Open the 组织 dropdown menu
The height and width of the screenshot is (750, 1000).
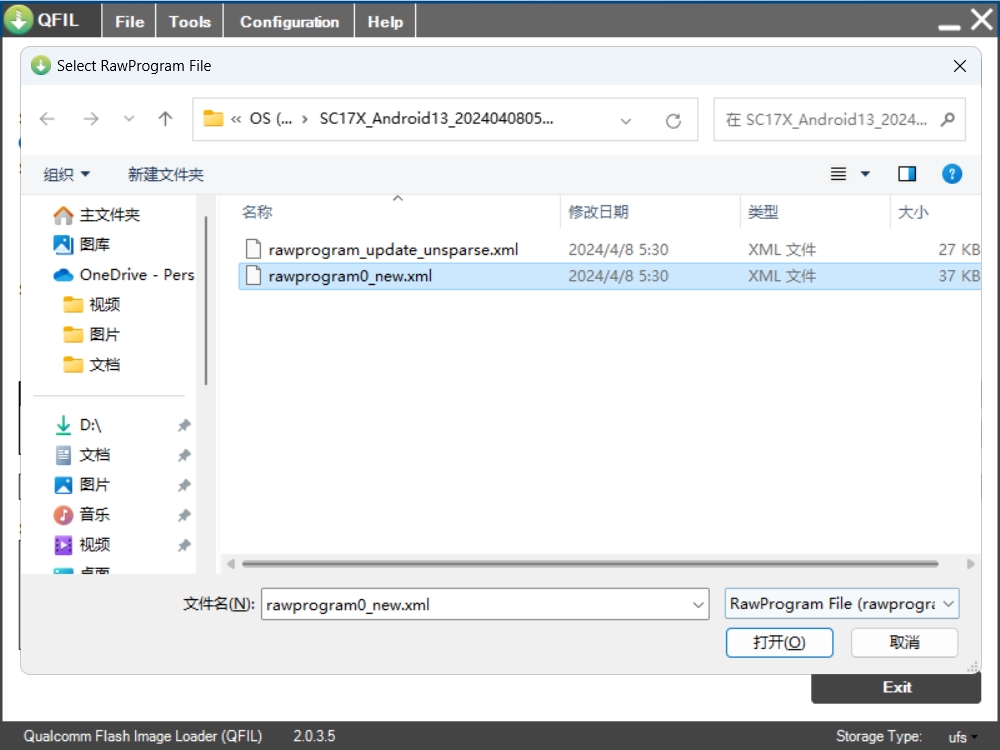pos(66,174)
